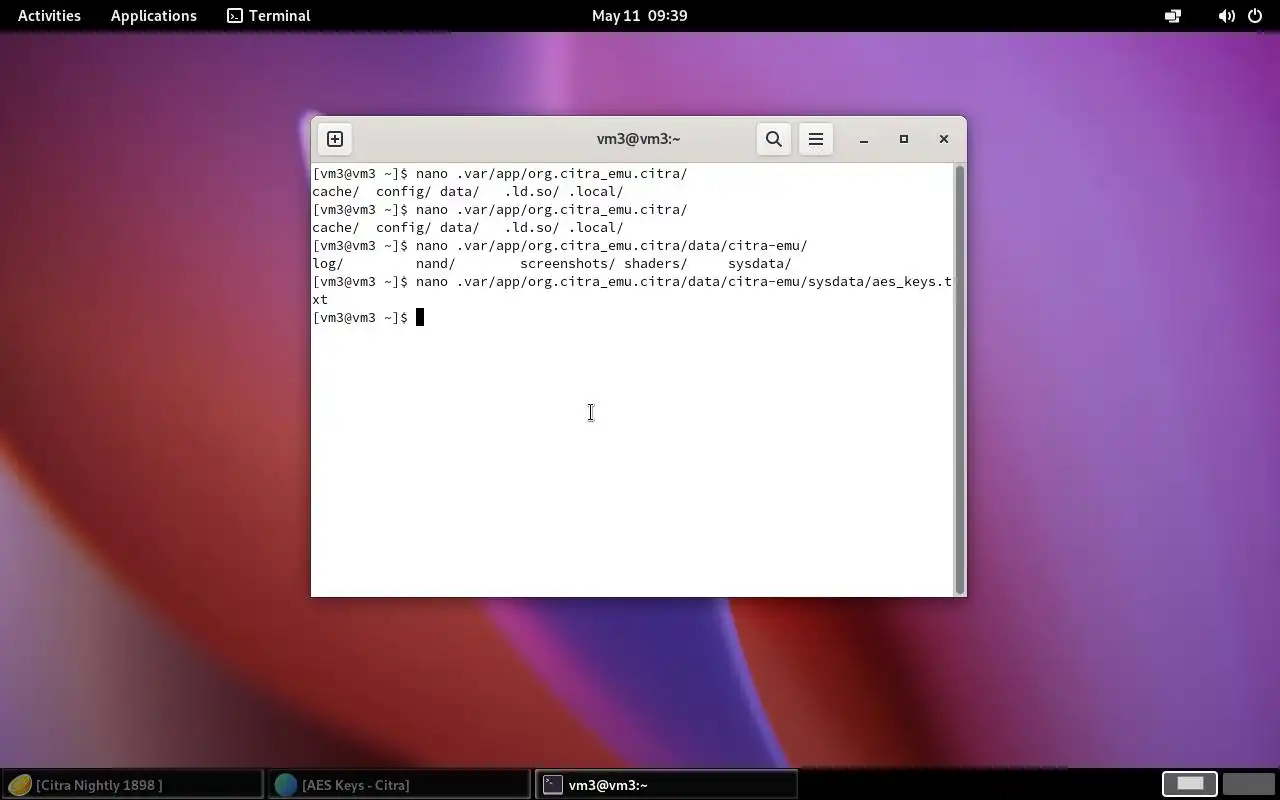Click the current prompt cursor line

[x=368, y=318]
